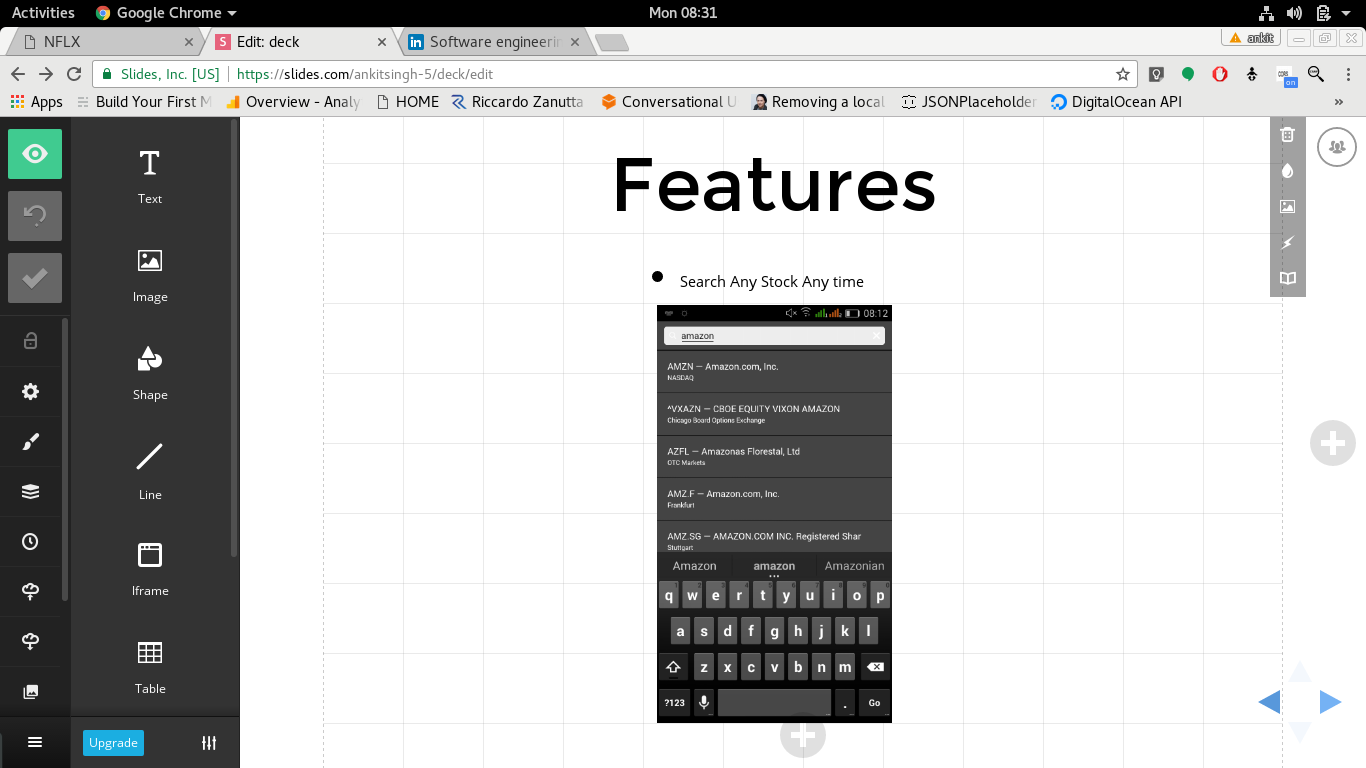1366x768 pixels.
Task: Open deck settings gear icon
Action: click(x=30, y=391)
